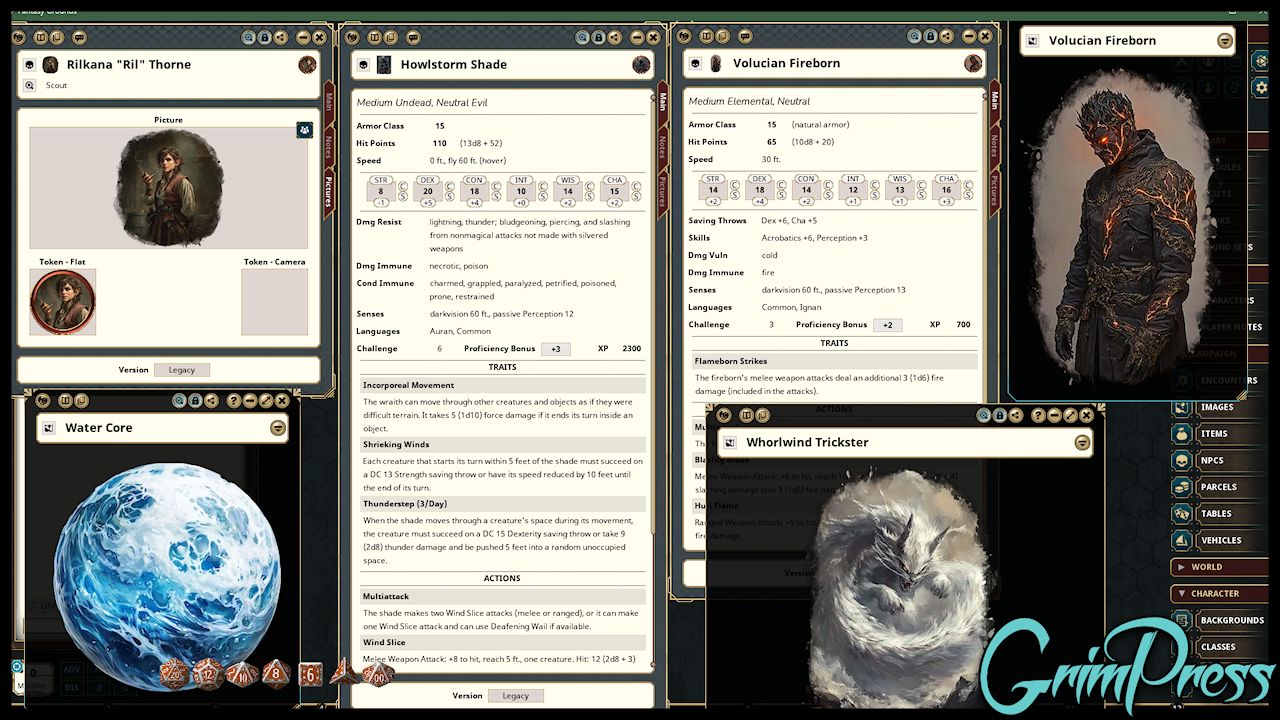
Task: Click the flat token thumbnail of Rilkana
Action: click(63, 301)
